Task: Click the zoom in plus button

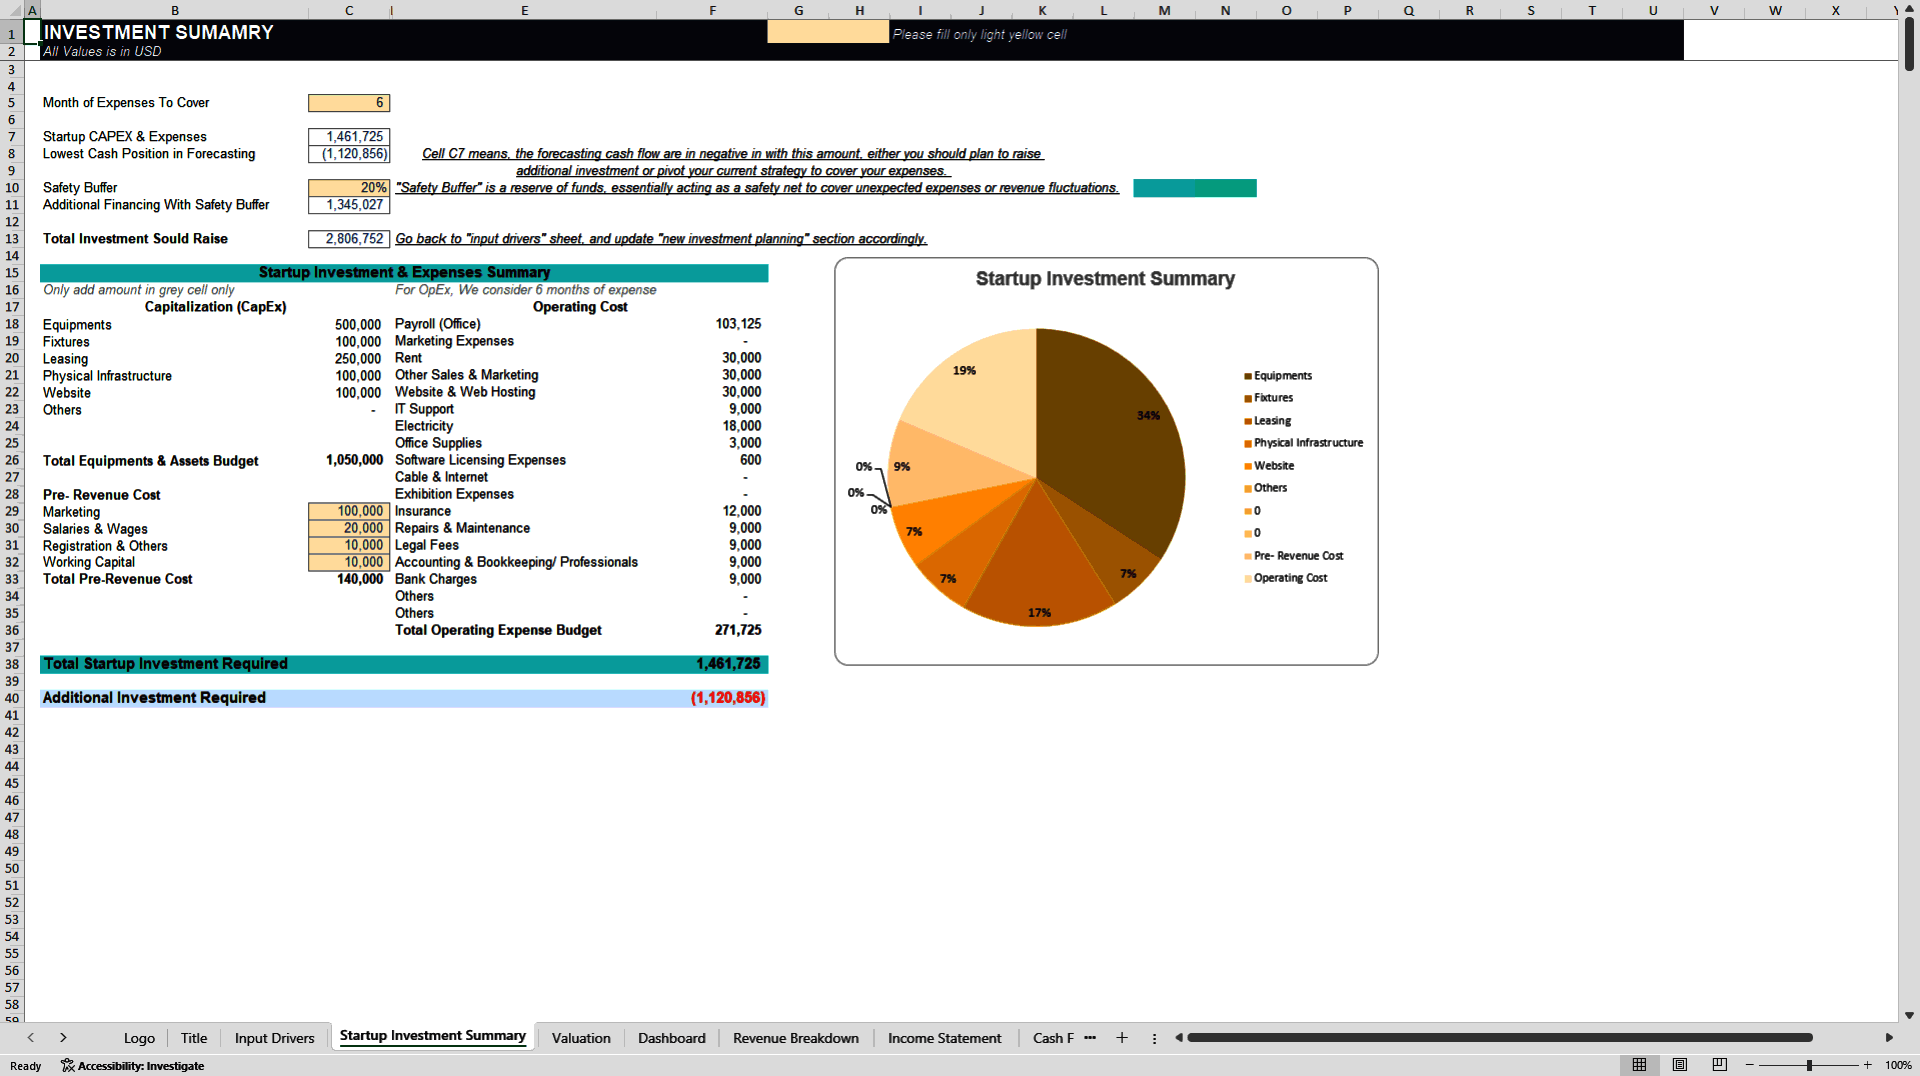Action: pyautogui.click(x=1867, y=1065)
